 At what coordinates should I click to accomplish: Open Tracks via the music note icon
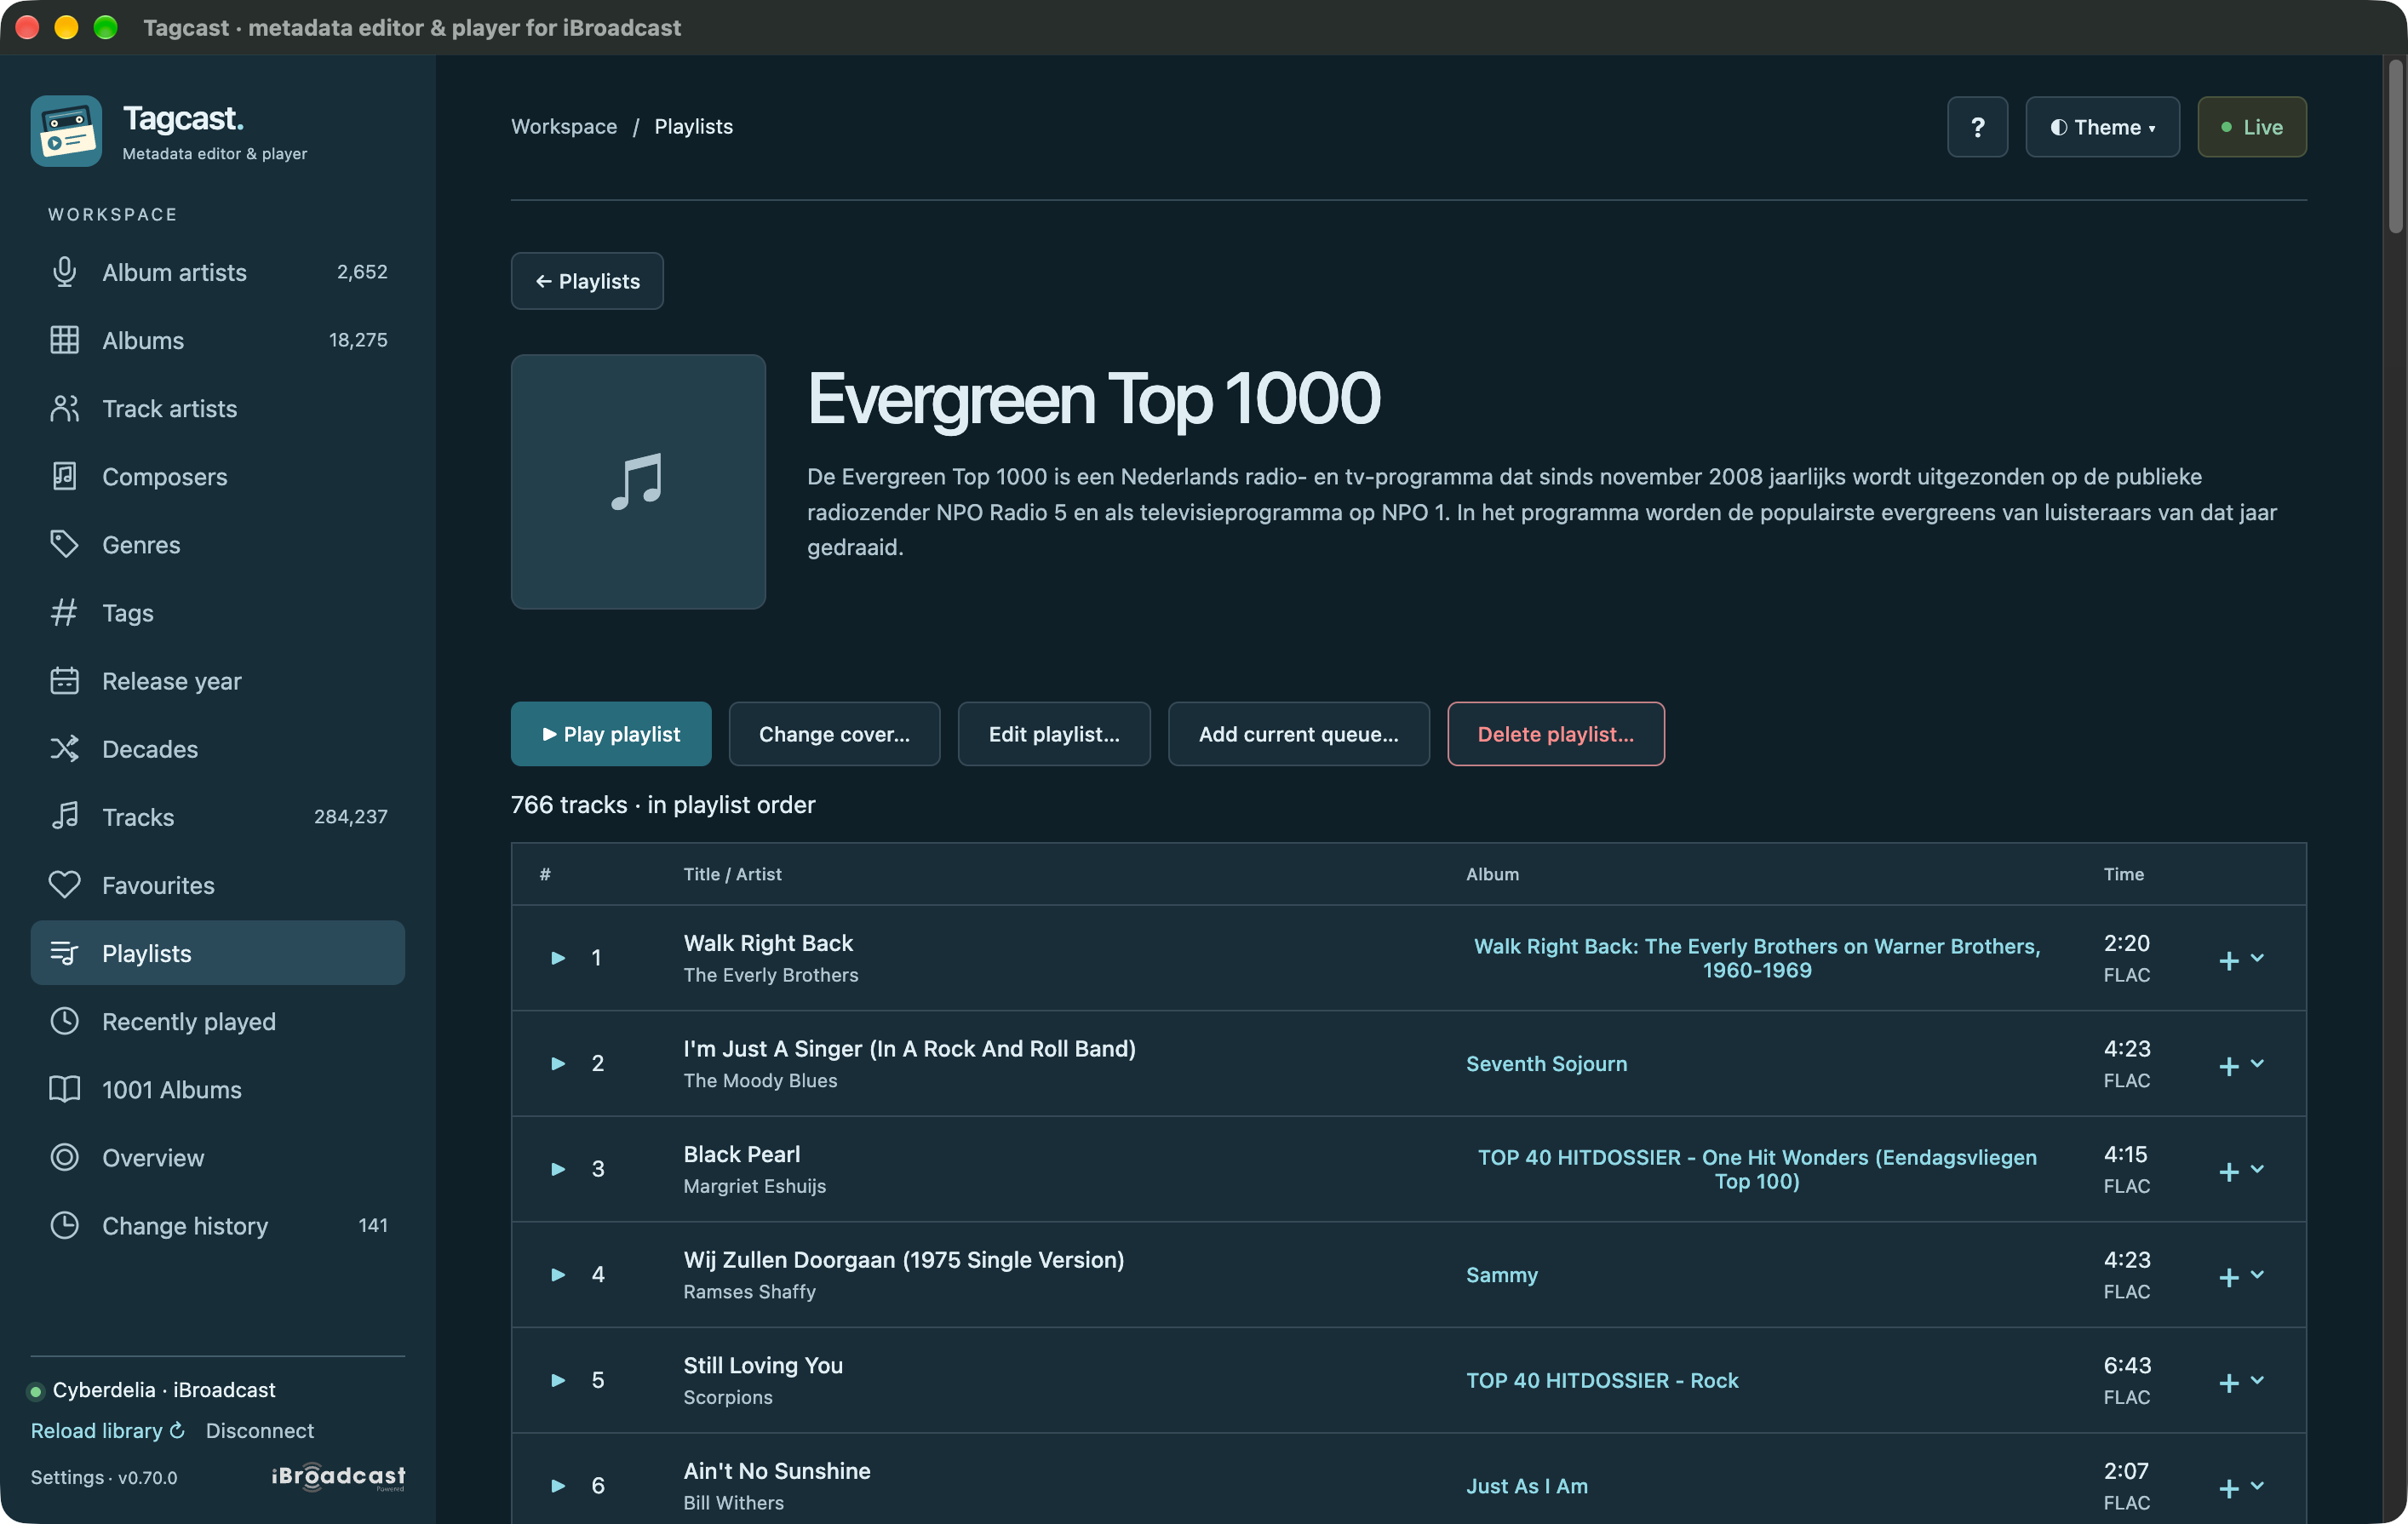65,816
